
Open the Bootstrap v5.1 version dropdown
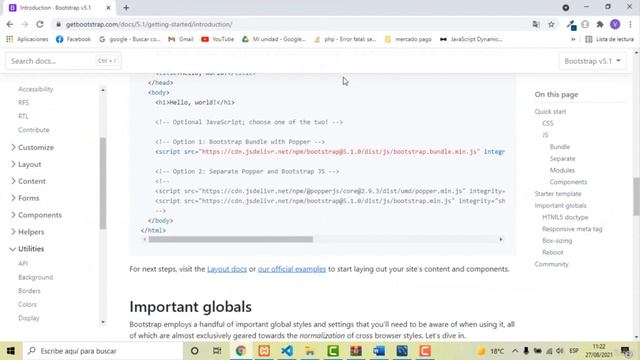[592, 61]
